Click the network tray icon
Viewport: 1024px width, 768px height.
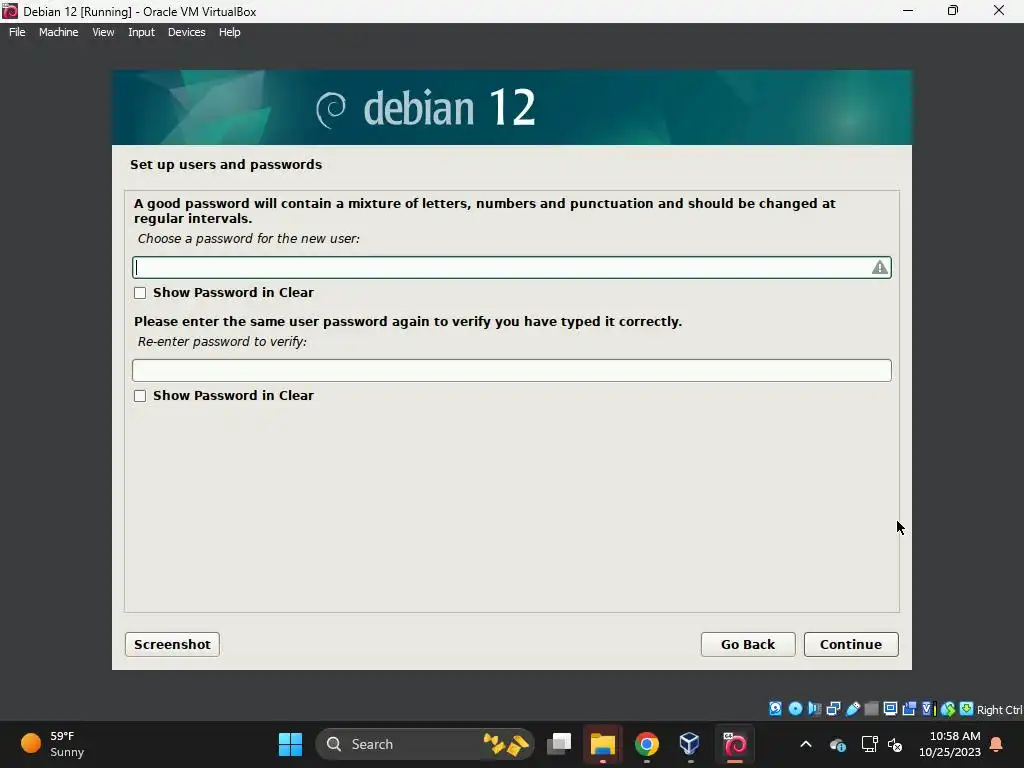point(869,744)
